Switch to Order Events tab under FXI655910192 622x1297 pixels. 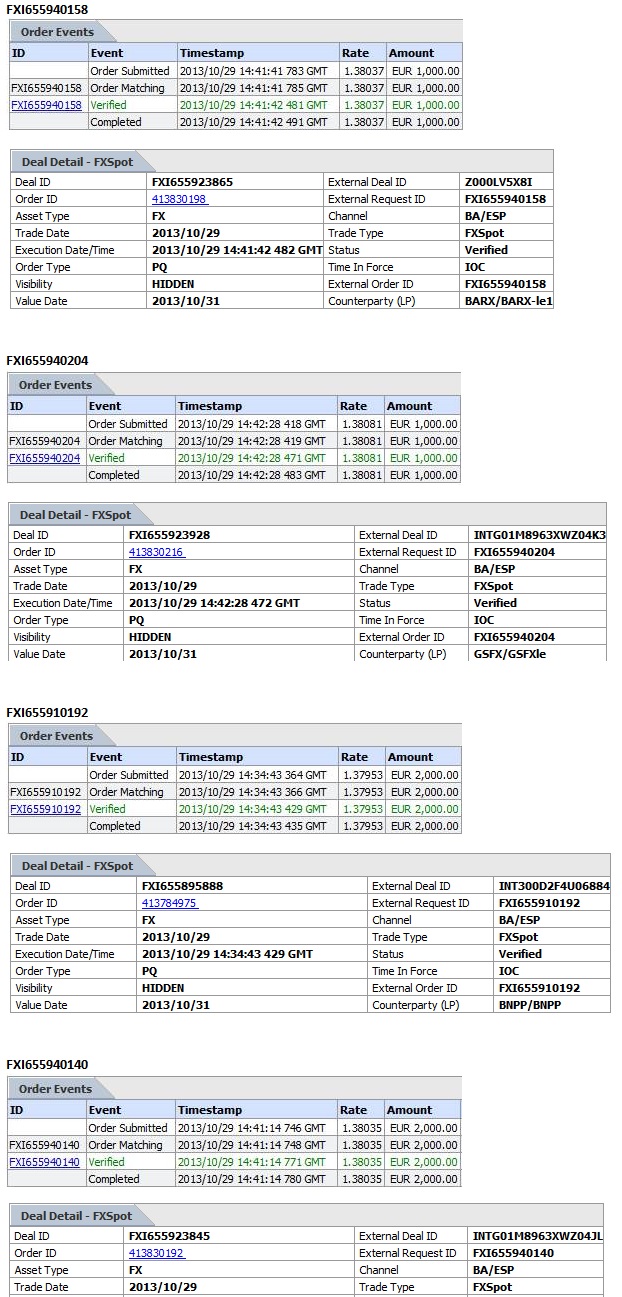pyautogui.click(x=57, y=736)
